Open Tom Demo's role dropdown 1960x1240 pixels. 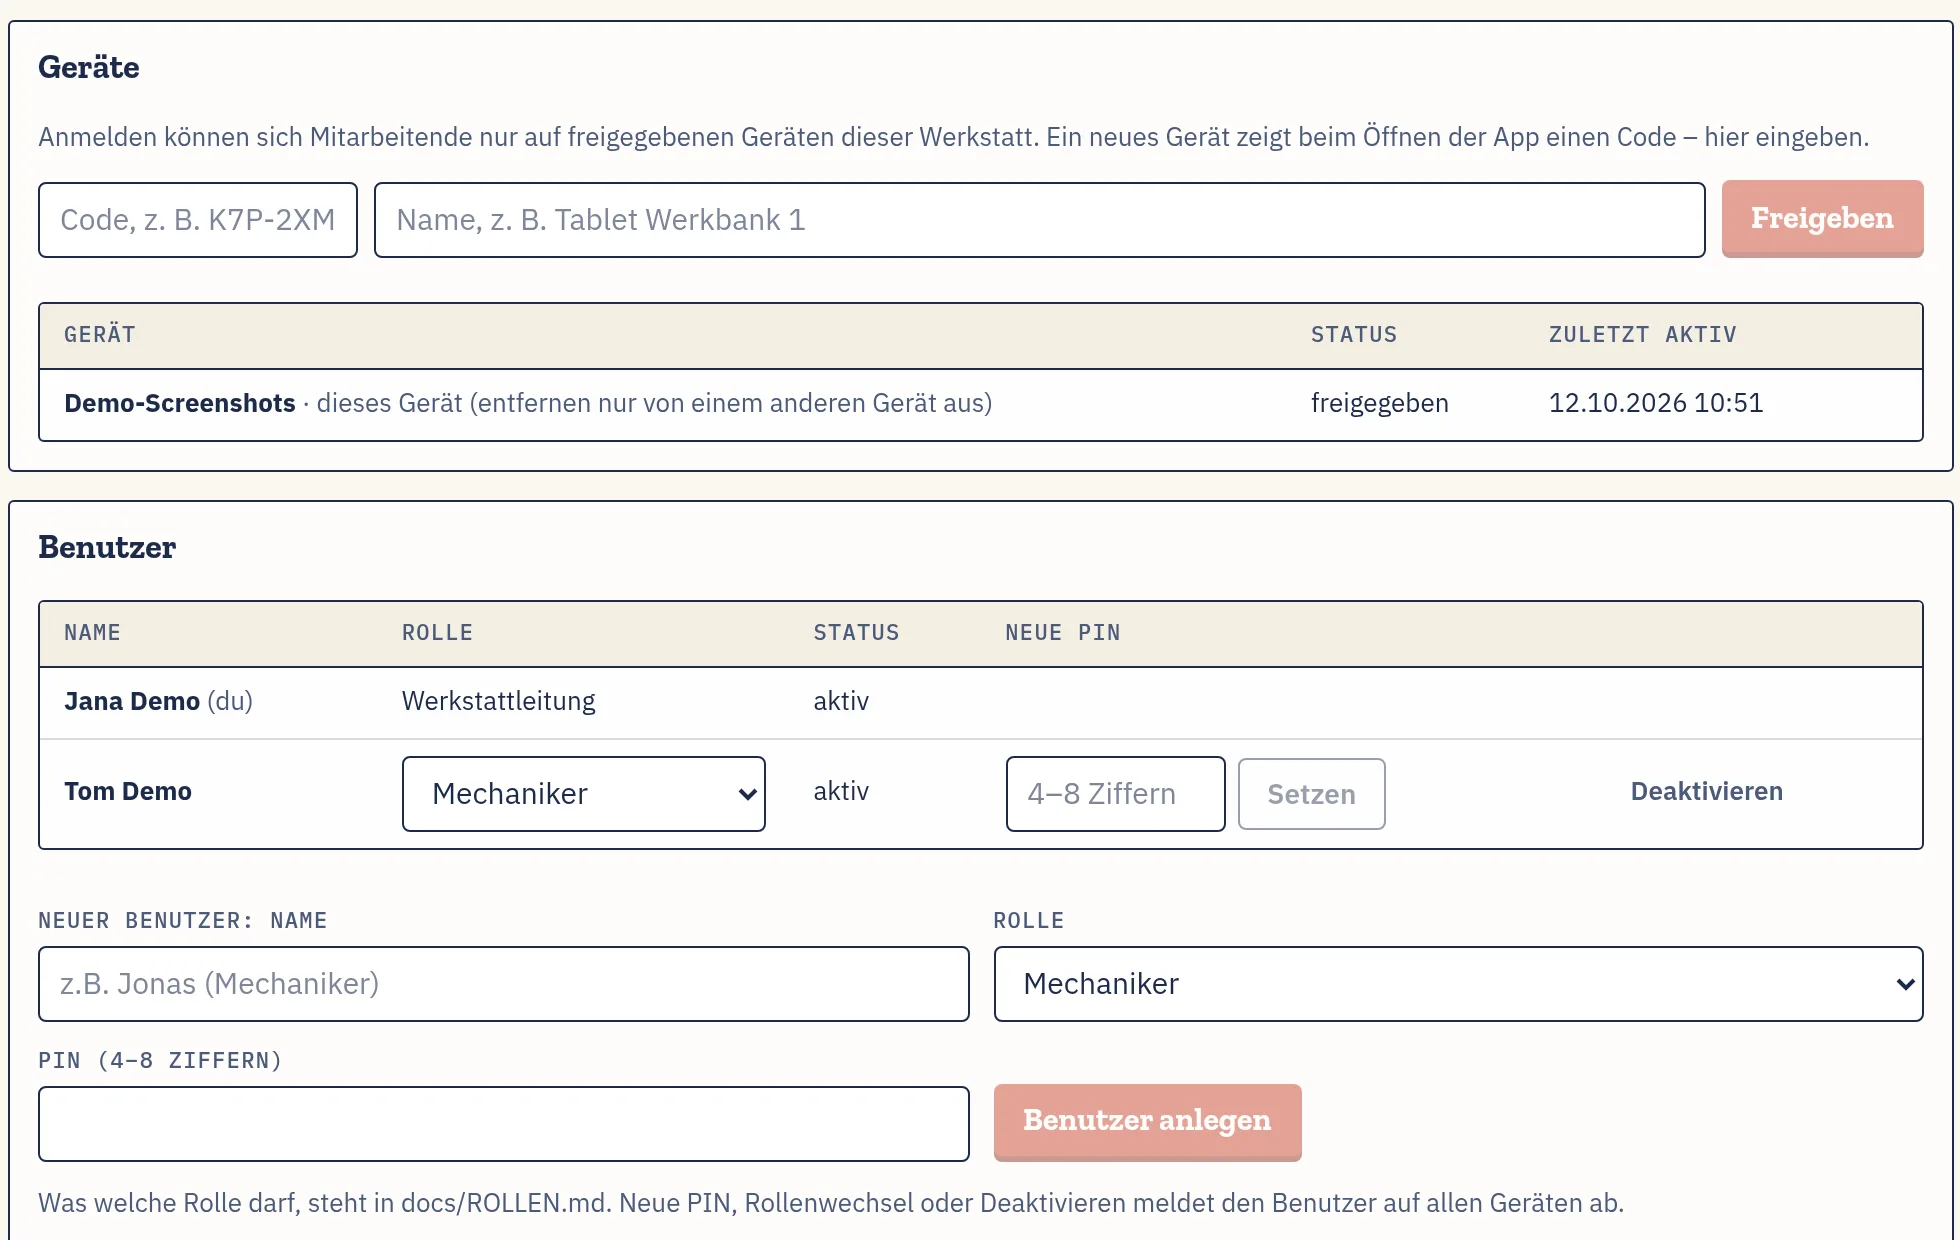584,794
